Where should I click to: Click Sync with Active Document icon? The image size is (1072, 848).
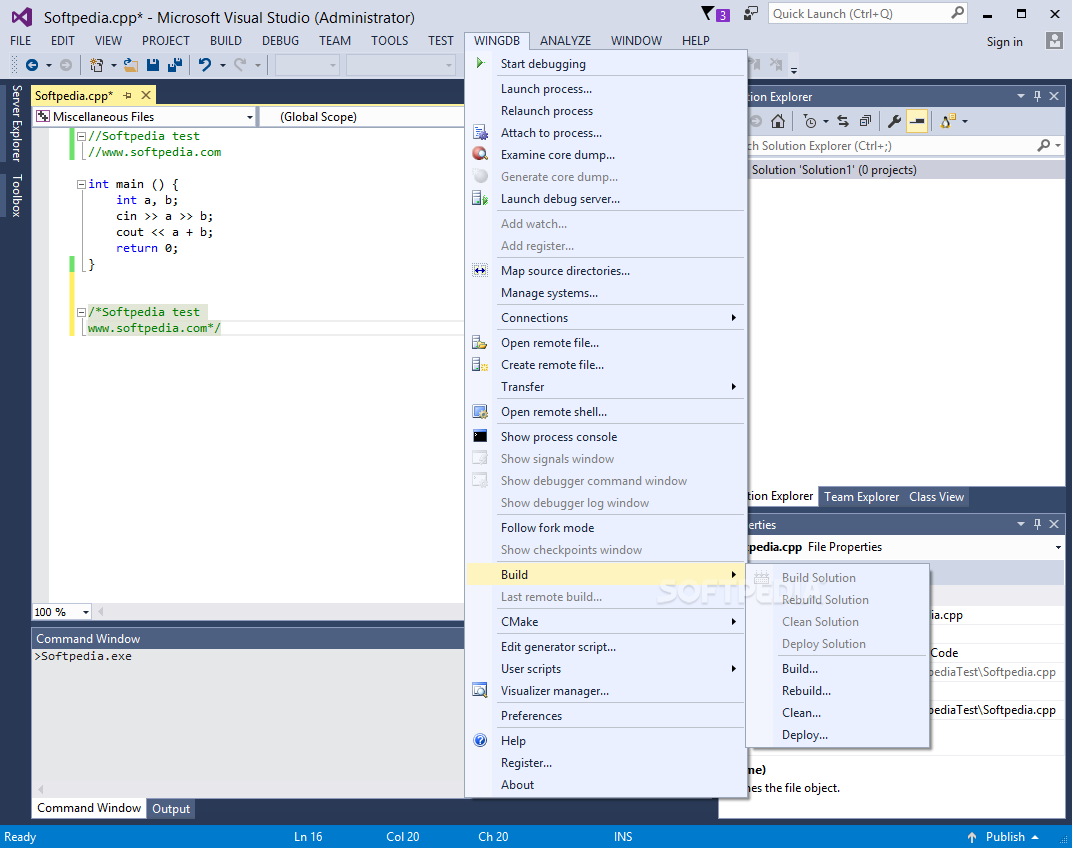pos(843,122)
